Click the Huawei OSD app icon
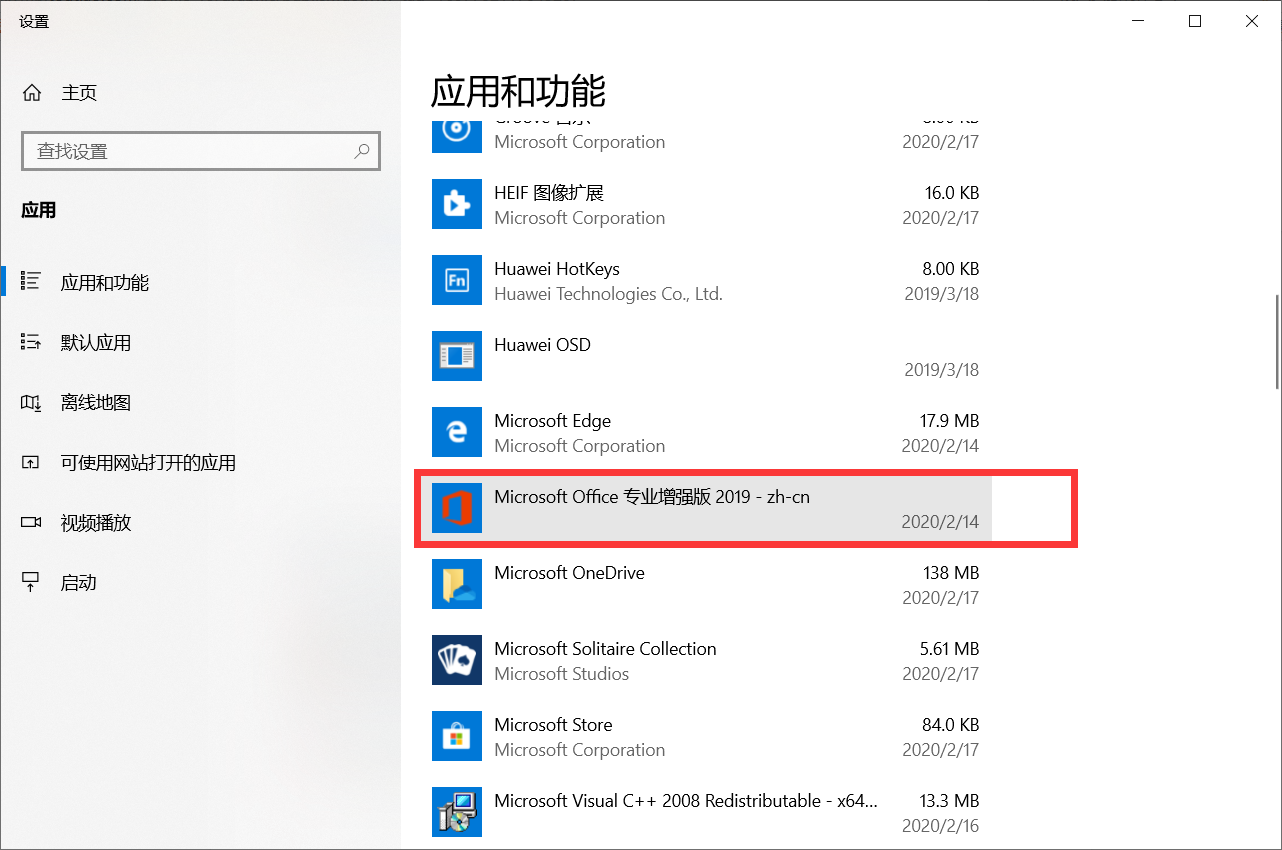1282x850 pixels. pyautogui.click(x=457, y=357)
